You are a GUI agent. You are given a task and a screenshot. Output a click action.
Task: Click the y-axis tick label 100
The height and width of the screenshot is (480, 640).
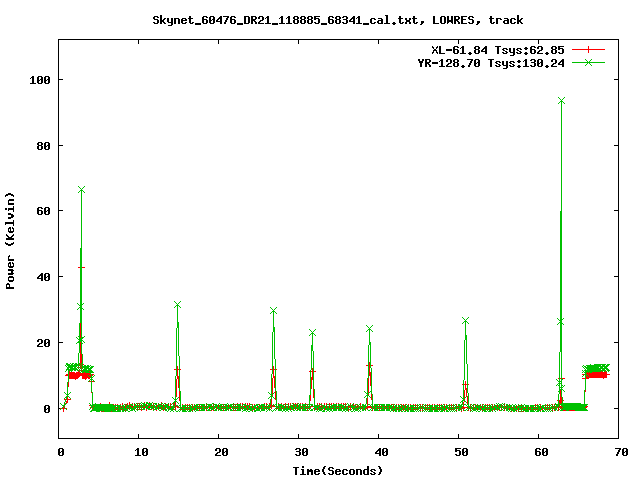[40, 80]
